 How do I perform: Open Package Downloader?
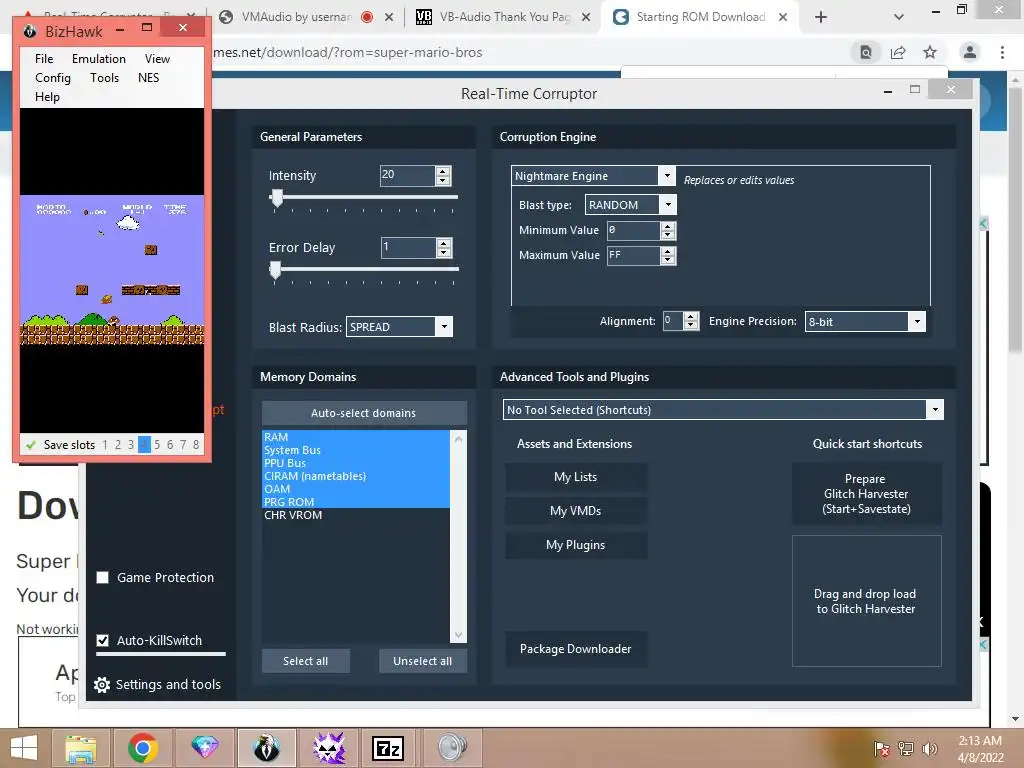tap(575, 648)
